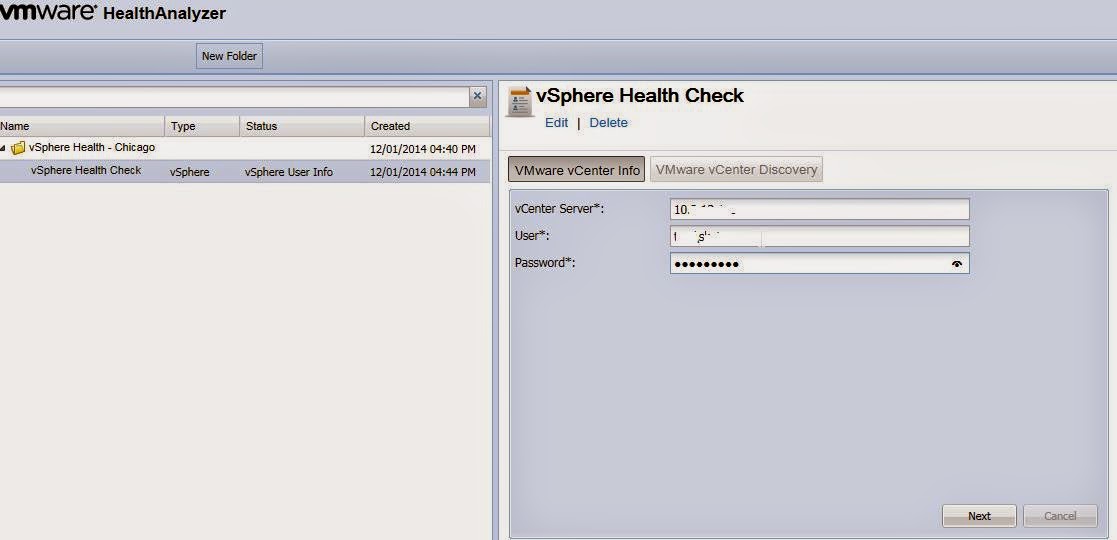Click the 12/01/2014 04:44 PM date
This screenshot has width=1117, height=540.
[422, 172]
